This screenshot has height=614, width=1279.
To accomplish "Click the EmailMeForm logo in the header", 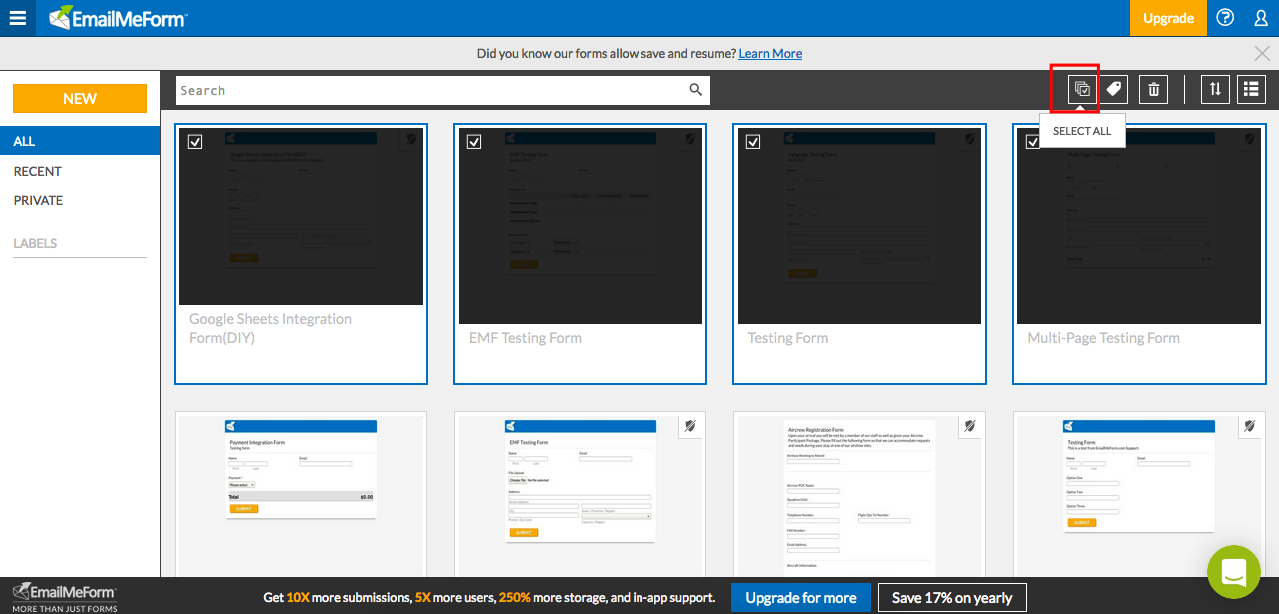I will pyautogui.click(x=117, y=18).
